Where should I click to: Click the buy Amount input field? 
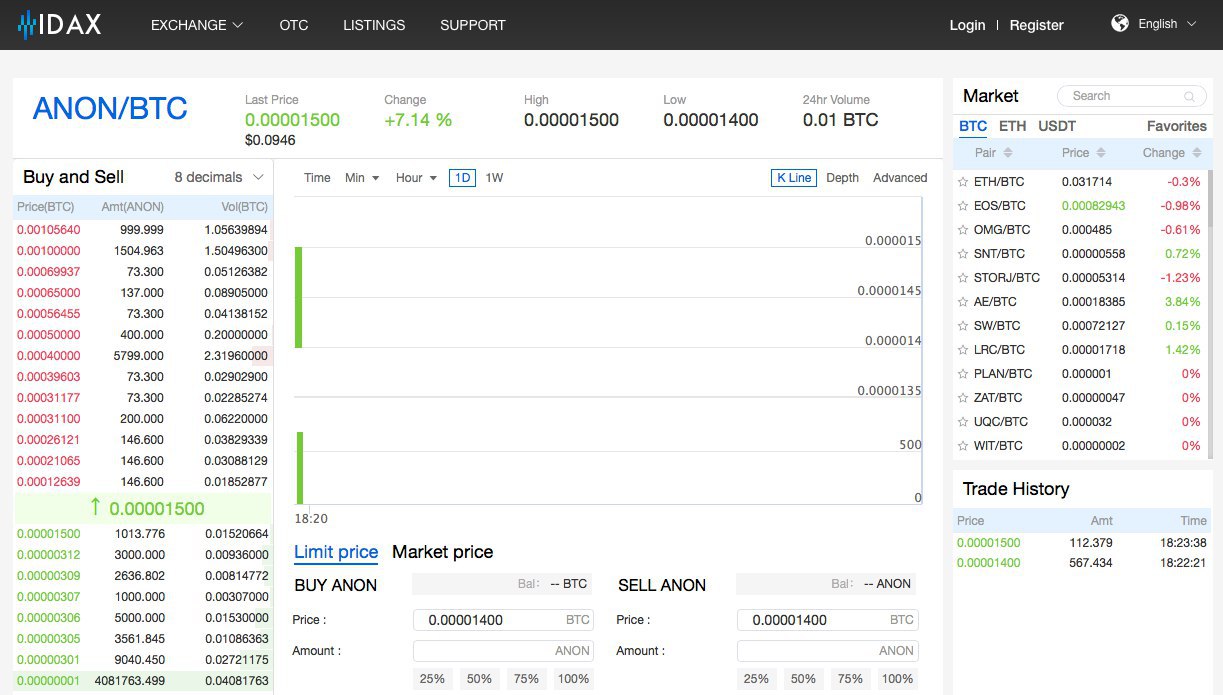(x=503, y=651)
